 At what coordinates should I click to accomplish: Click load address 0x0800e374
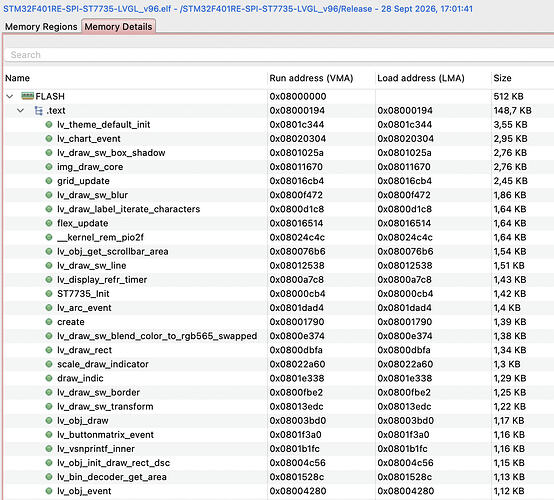(x=405, y=336)
